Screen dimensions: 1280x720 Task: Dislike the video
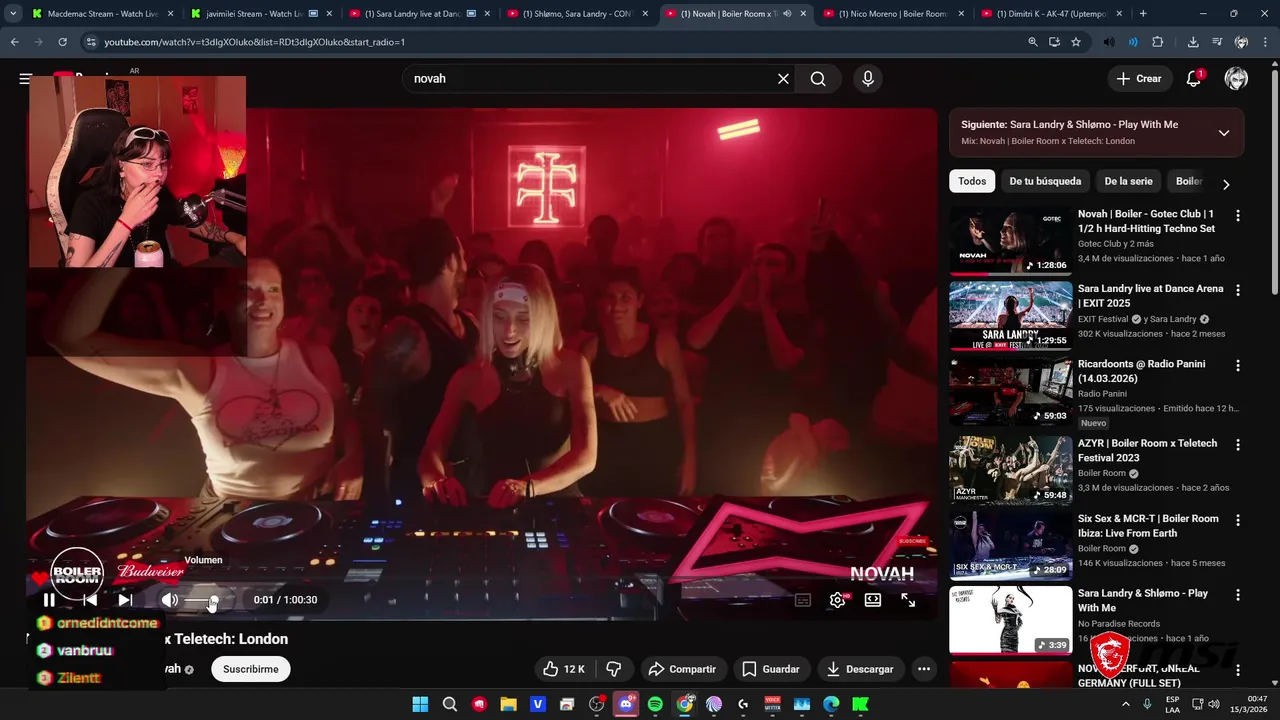(614, 669)
